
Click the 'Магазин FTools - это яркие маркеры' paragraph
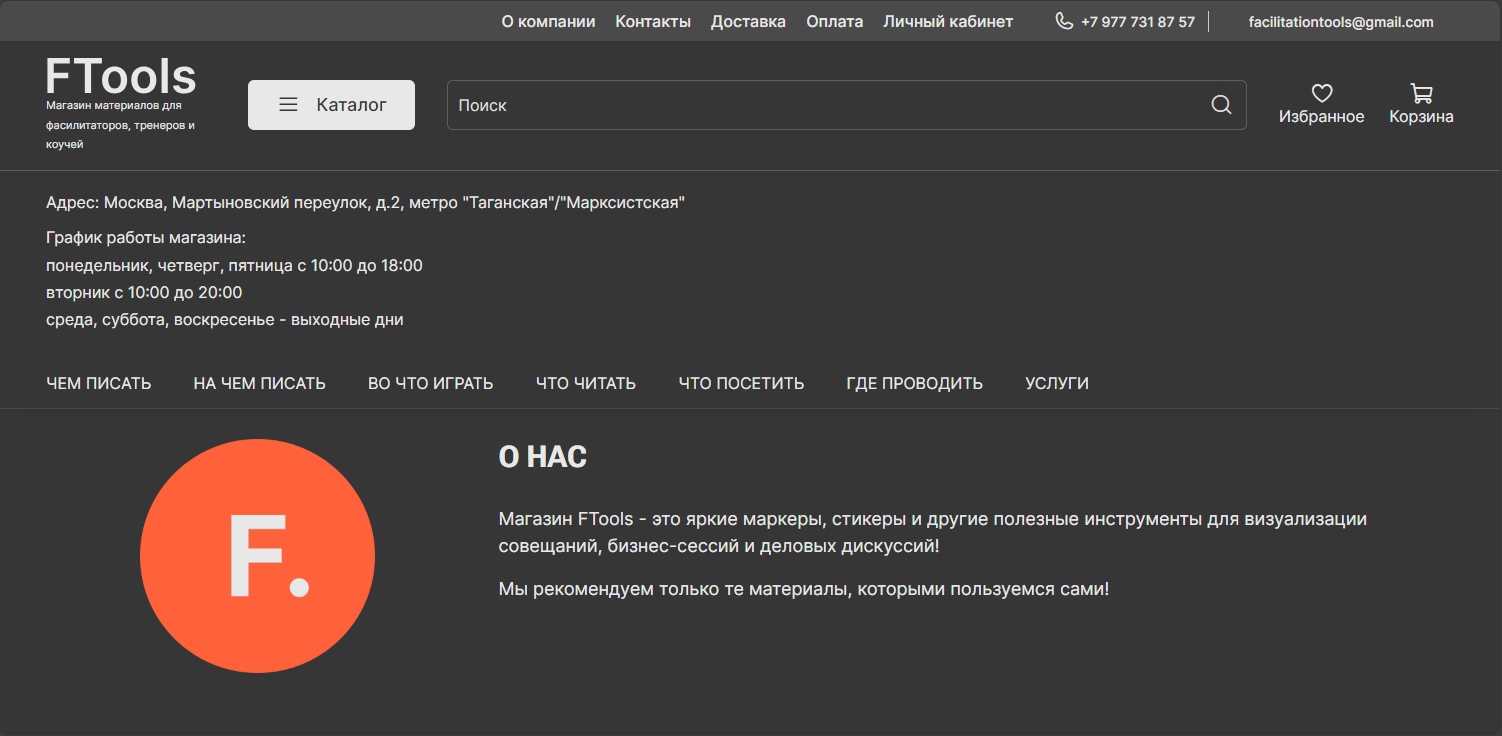click(932, 533)
